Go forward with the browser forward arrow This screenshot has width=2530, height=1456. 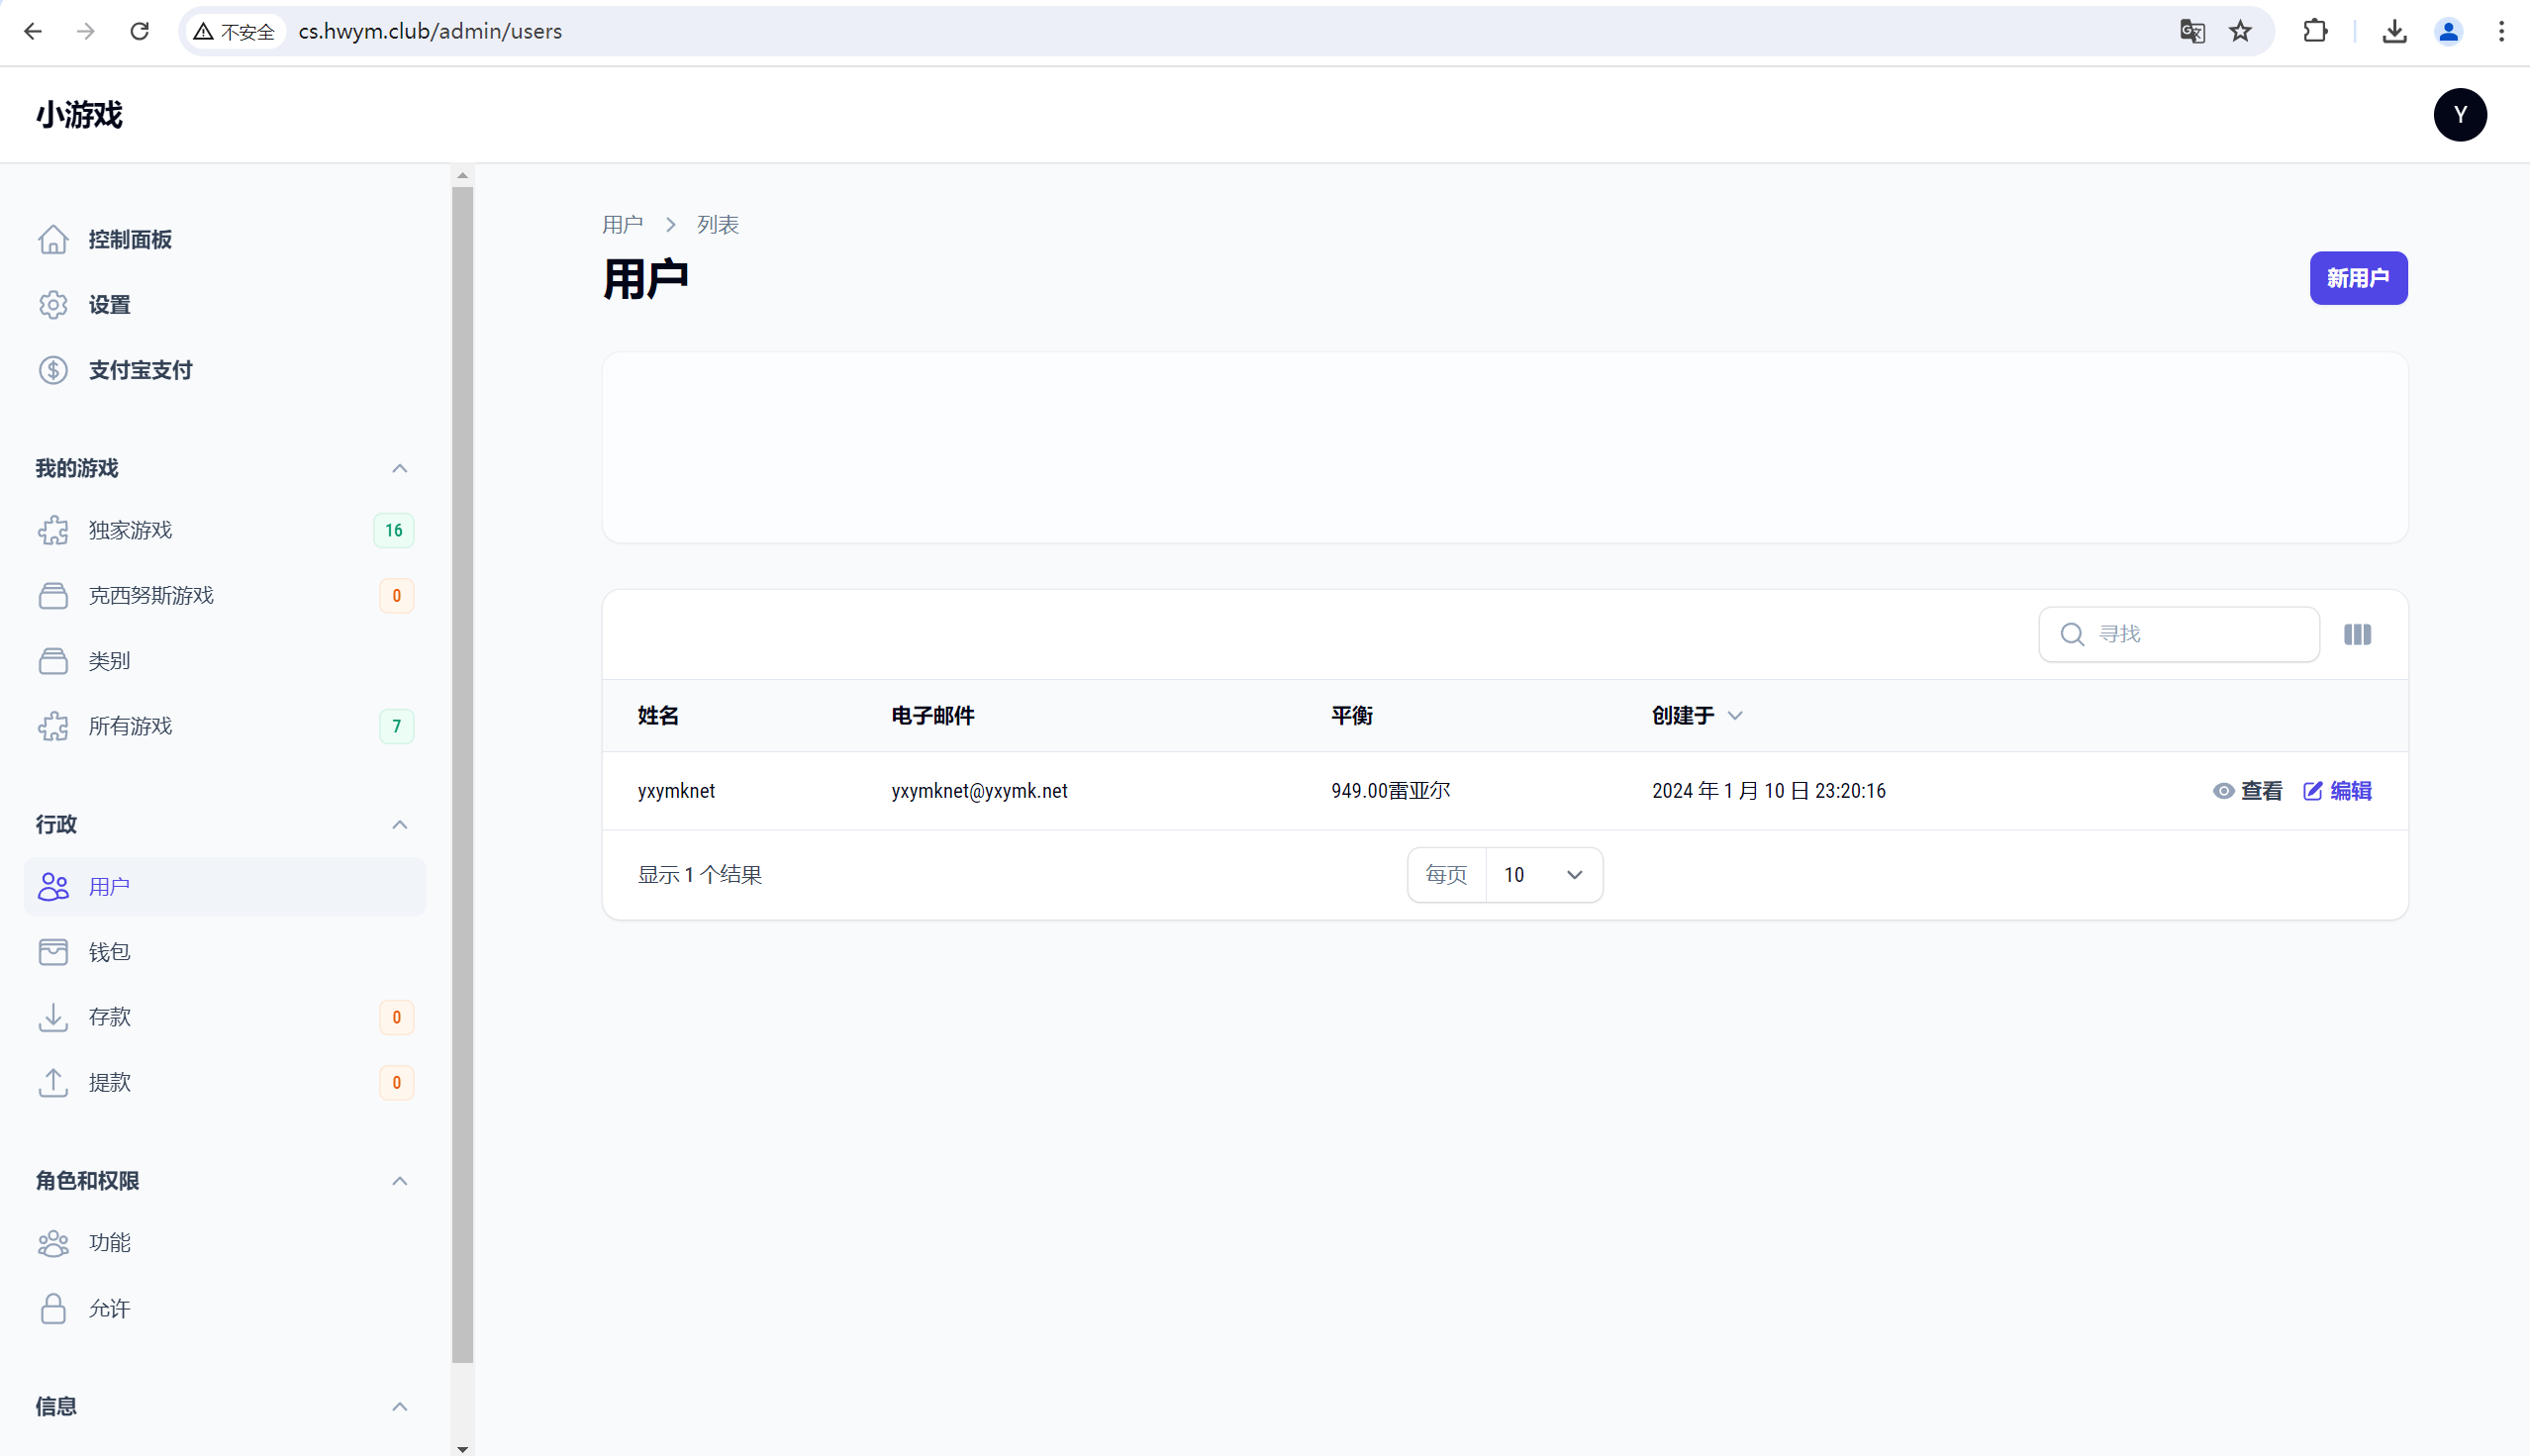[86, 31]
